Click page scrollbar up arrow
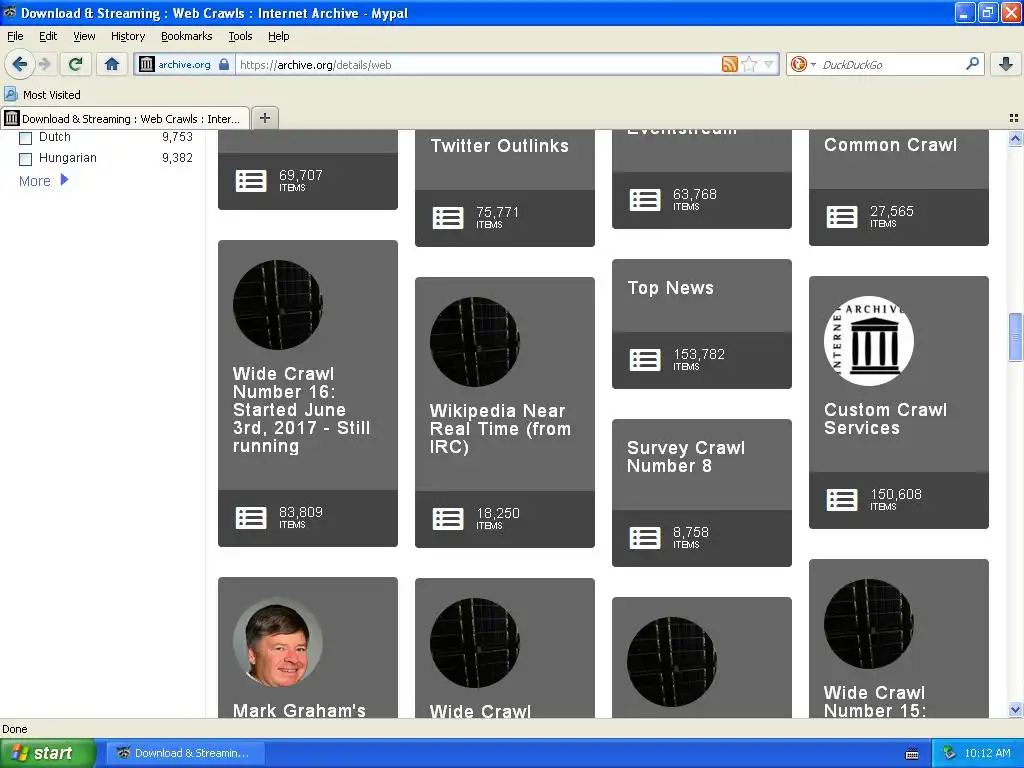The width and height of the screenshot is (1024, 768). pos(1015,138)
